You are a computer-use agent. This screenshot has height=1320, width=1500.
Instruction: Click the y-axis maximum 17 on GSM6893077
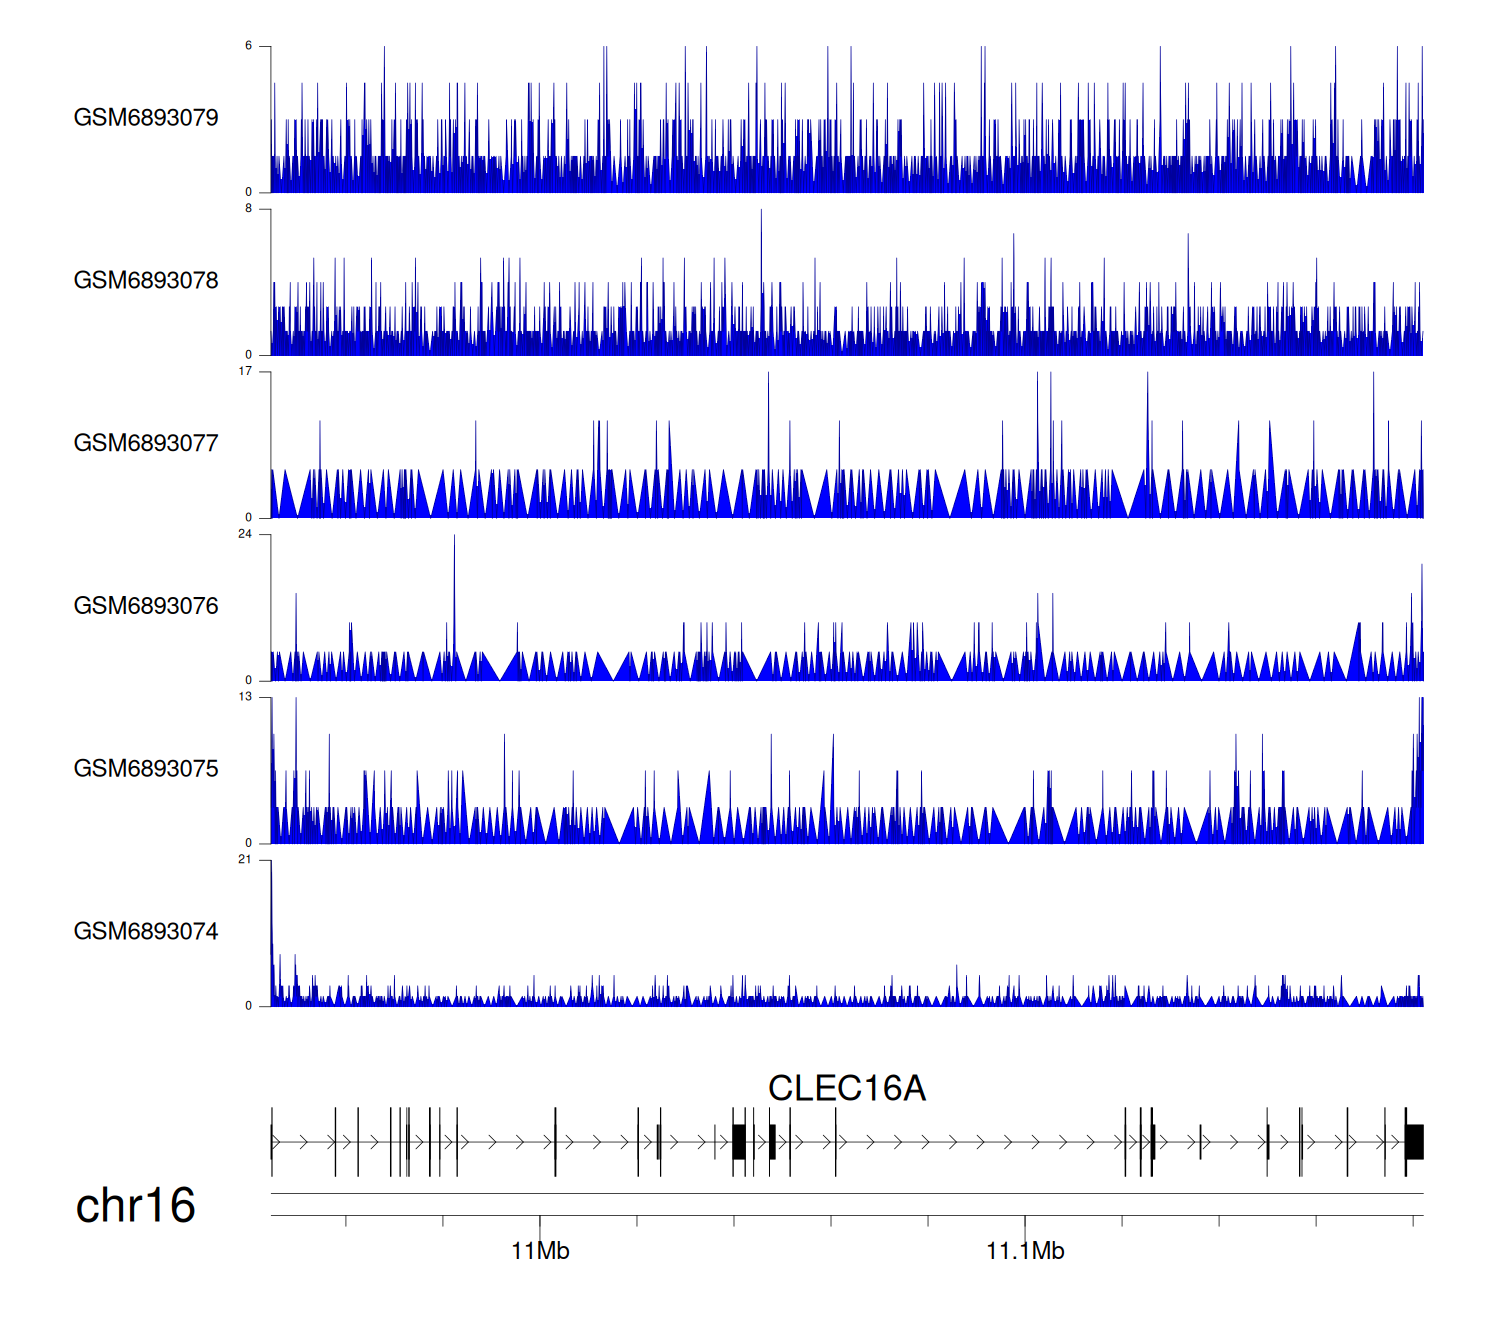click(x=245, y=371)
